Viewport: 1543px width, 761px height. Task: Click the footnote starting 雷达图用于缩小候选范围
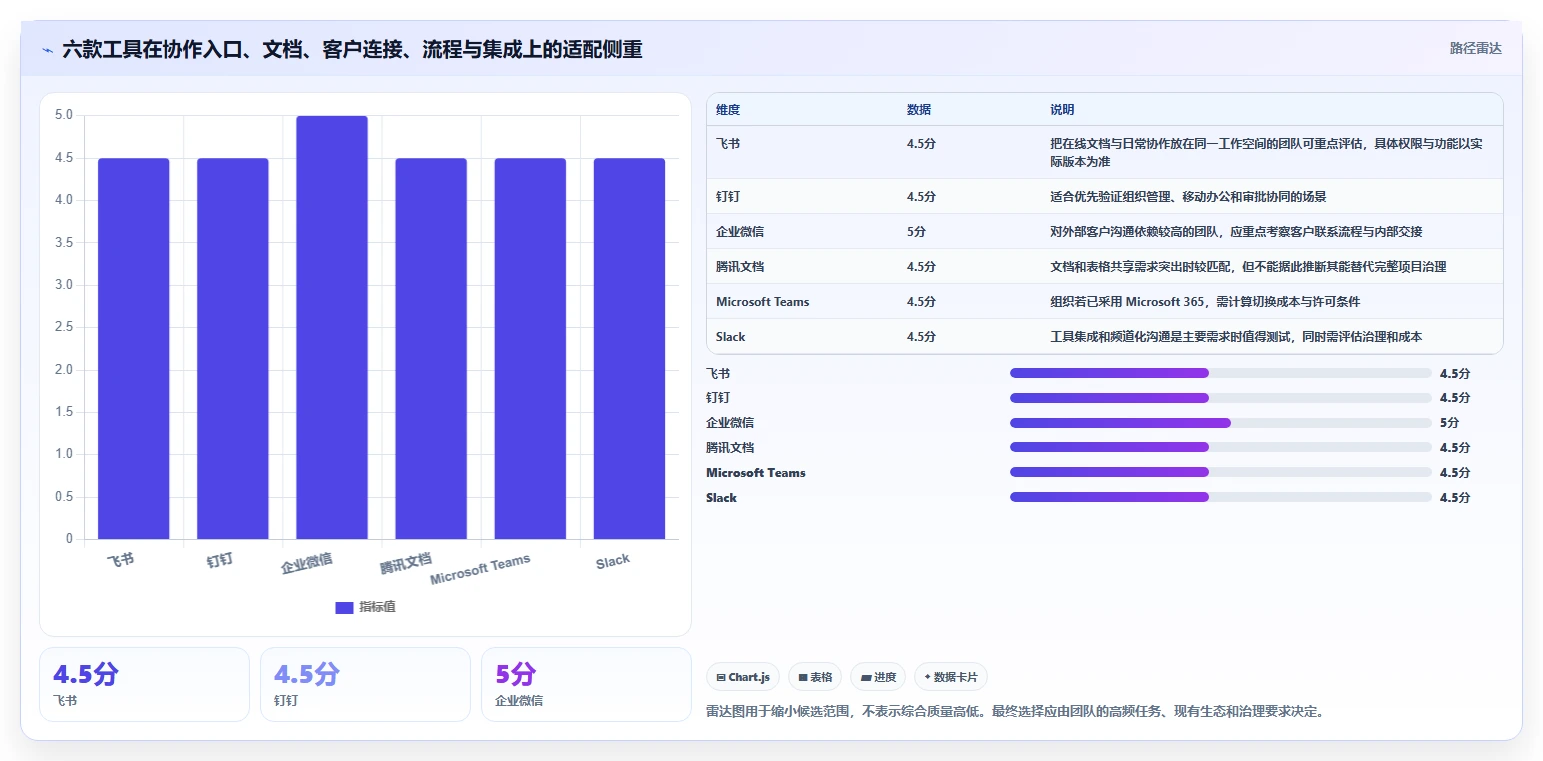click(x=1016, y=711)
